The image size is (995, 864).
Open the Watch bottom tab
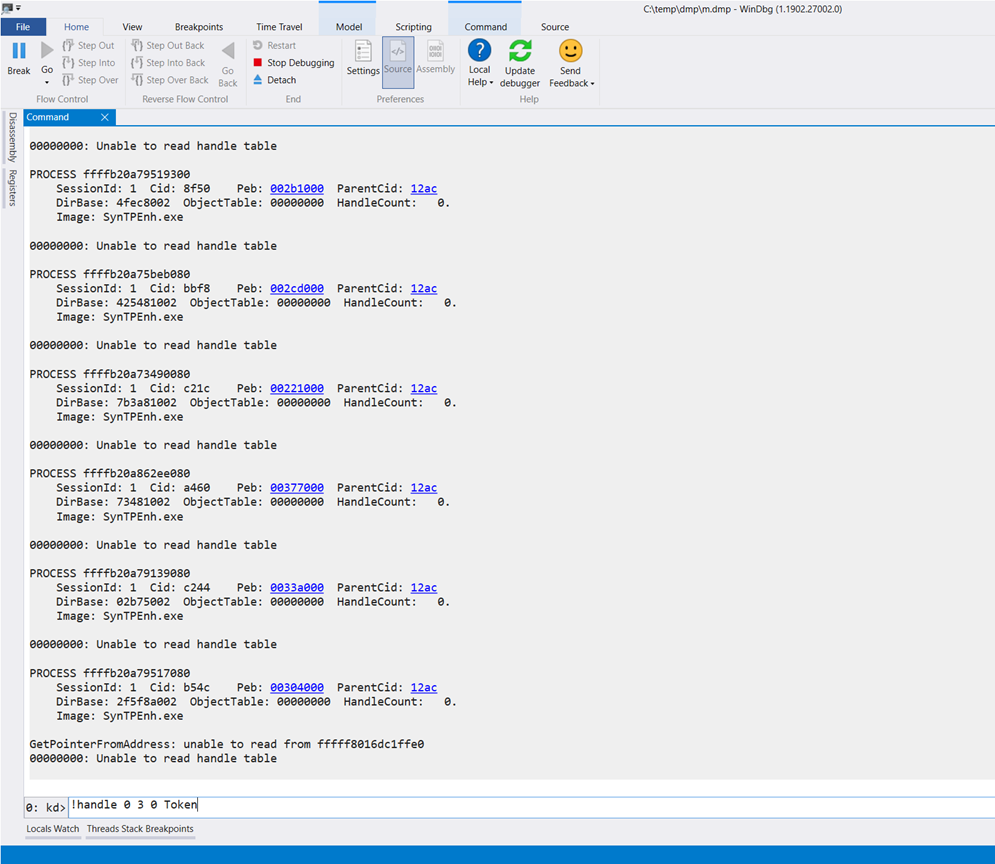tap(67, 829)
